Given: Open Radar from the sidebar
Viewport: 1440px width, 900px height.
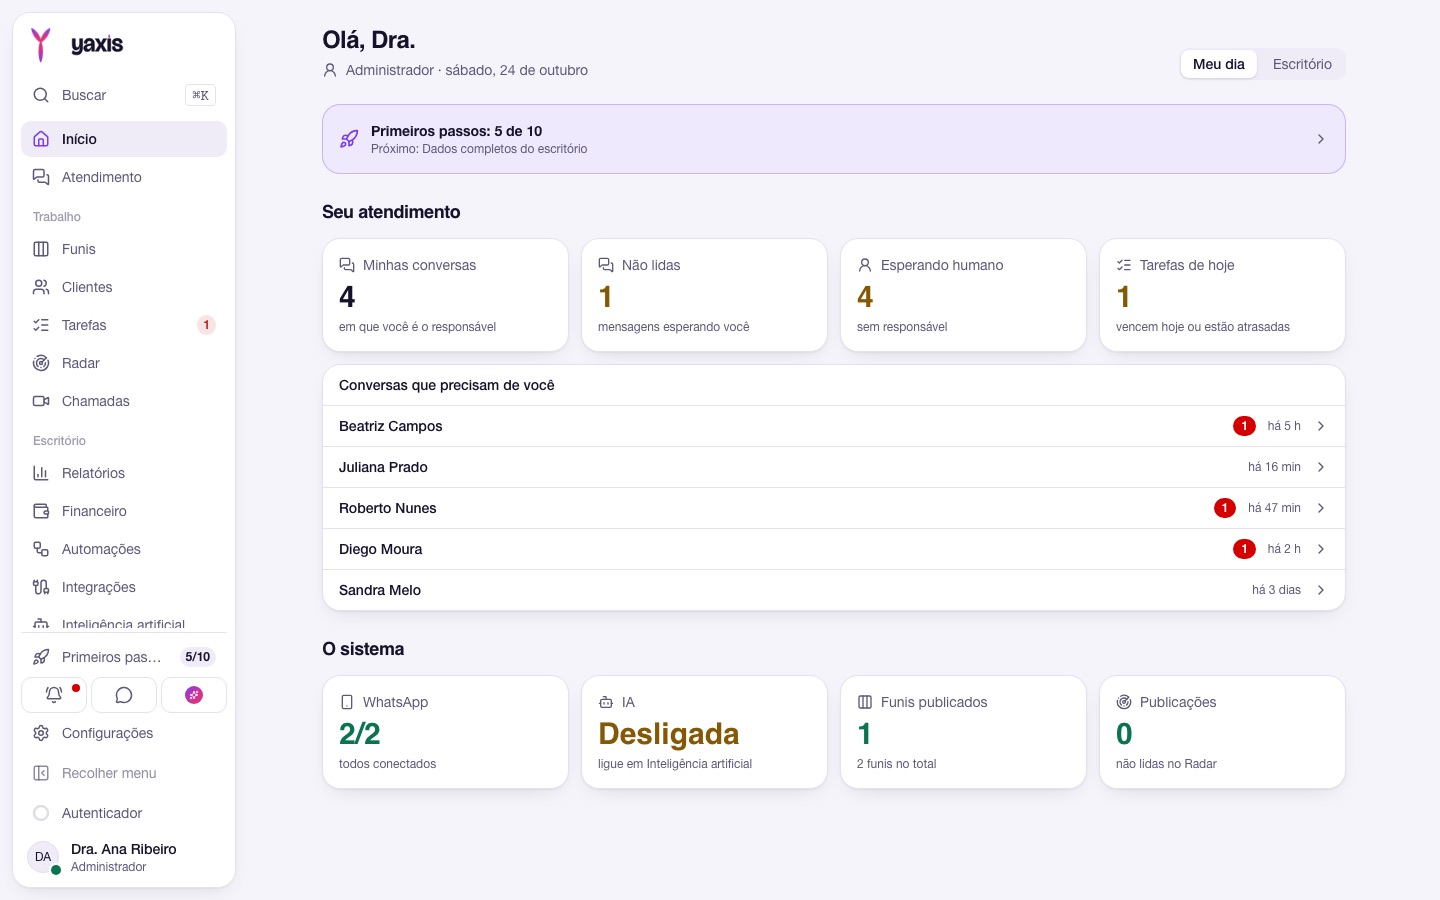Looking at the screenshot, I should (124, 363).
